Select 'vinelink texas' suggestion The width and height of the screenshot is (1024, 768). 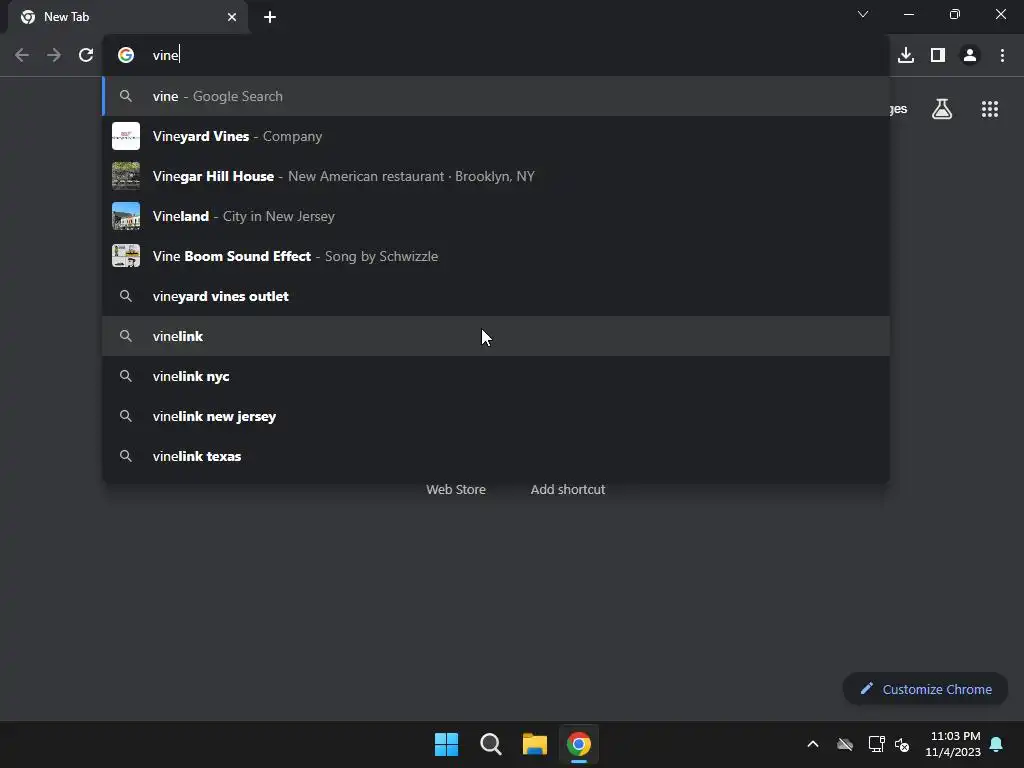(496, 456)
